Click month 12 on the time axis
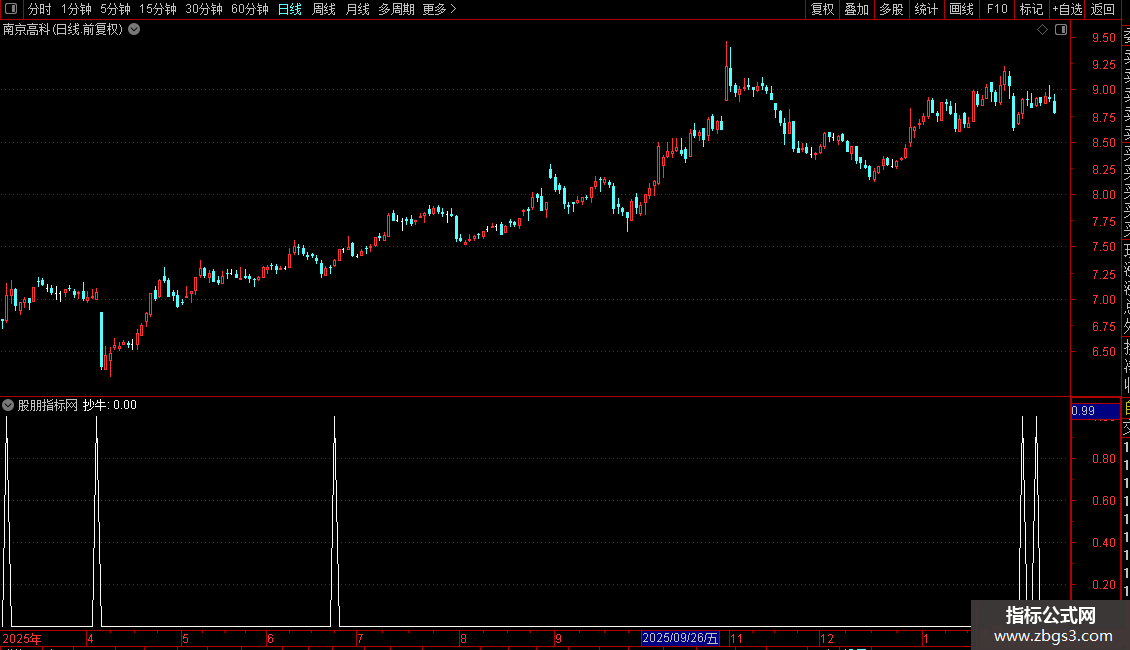Screen dimensions: 1130x650 (x=827, y=638)
